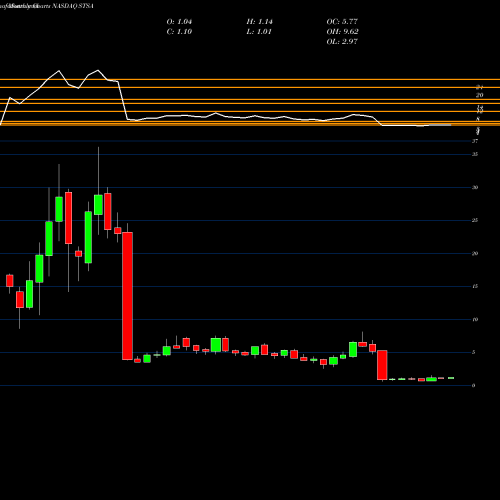Select the open value 'O: 1.04'
This screenshot has height=500, width=500.
click(179, 22)
